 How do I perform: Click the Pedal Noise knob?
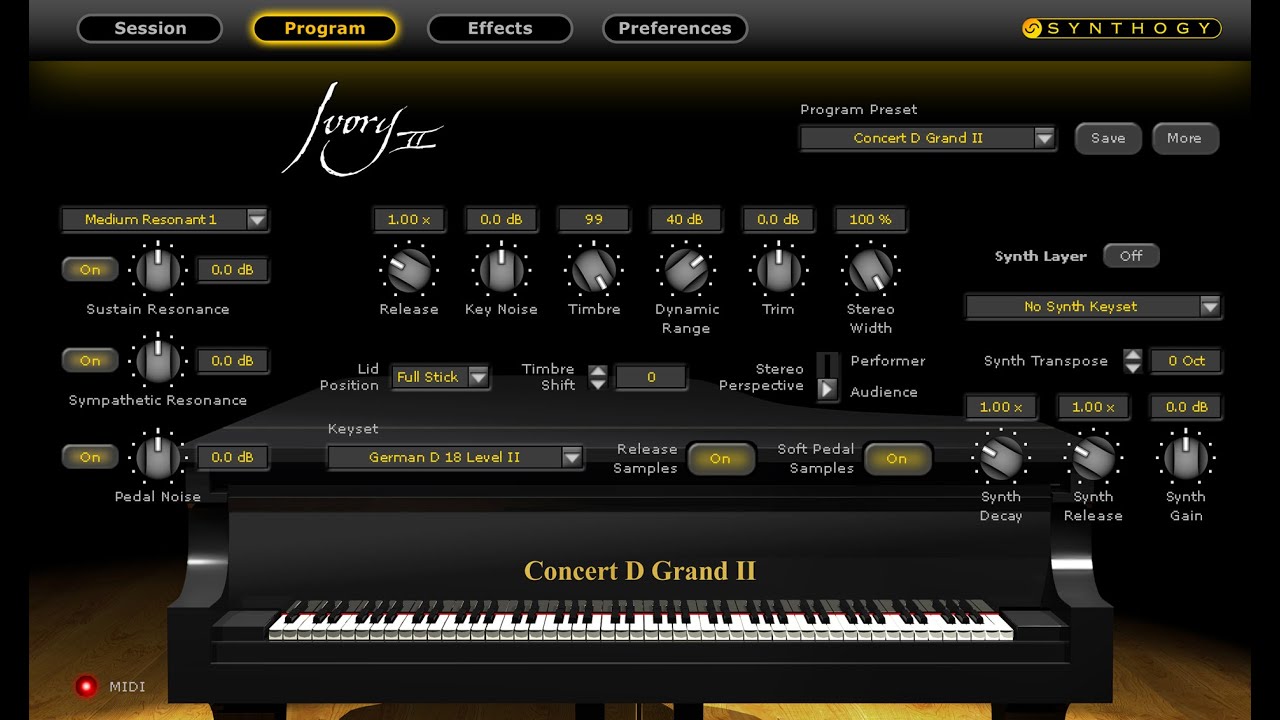pyautogui.click(x=158, y=457)
